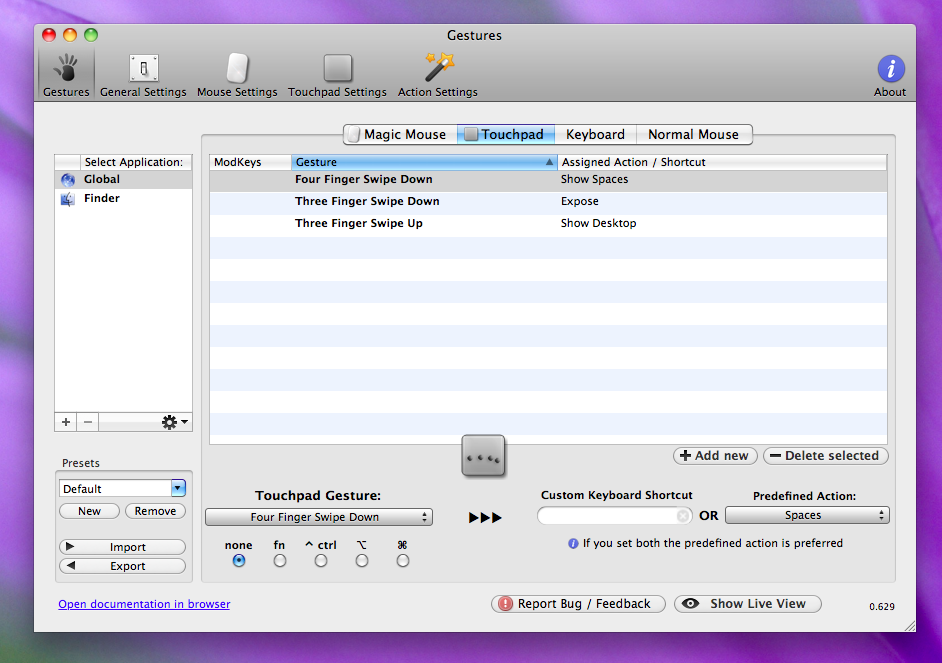The width and height of the screenshot is (942, 663).
Task: Switch to the Magic Mouse tab
Action: 400,135
